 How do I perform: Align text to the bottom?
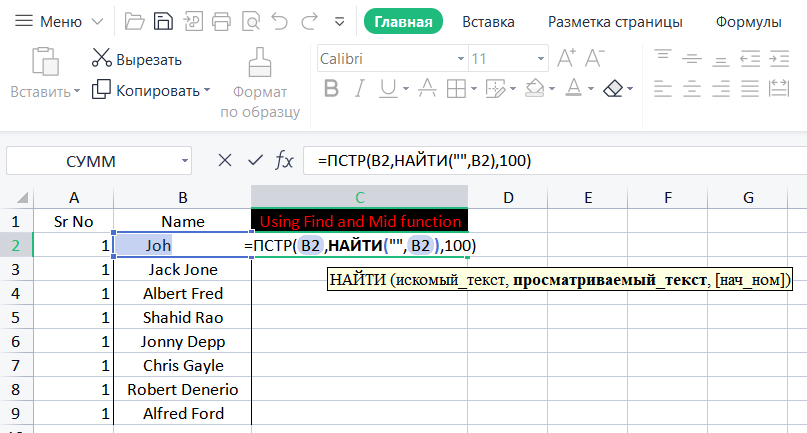(721, 61)
